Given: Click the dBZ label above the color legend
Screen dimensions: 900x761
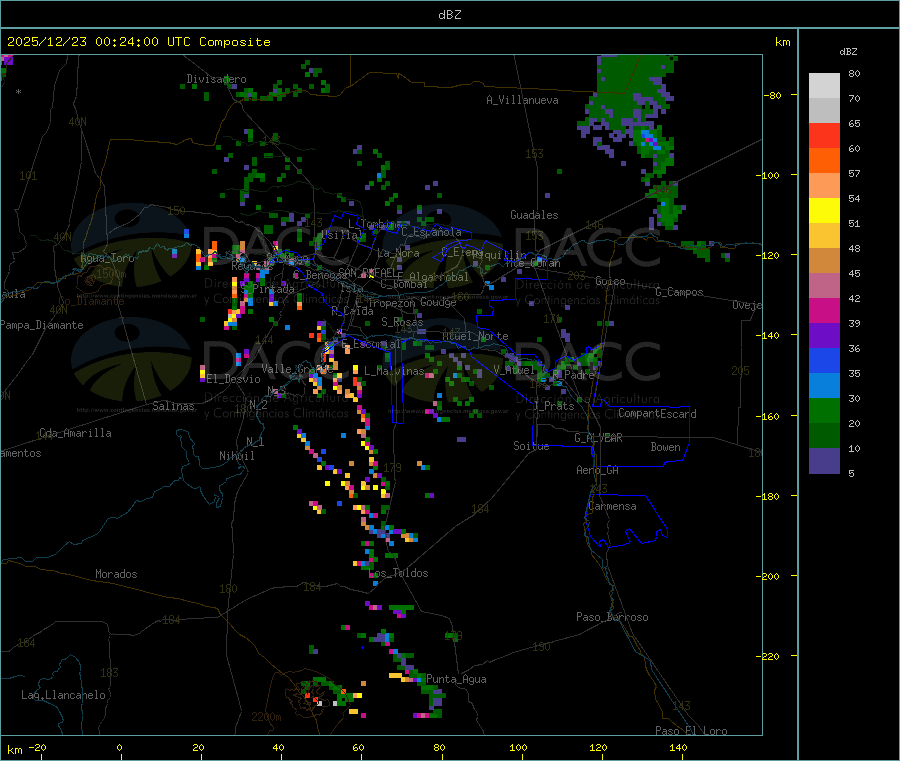Looking at the screenshot, I should pos(848,52).
